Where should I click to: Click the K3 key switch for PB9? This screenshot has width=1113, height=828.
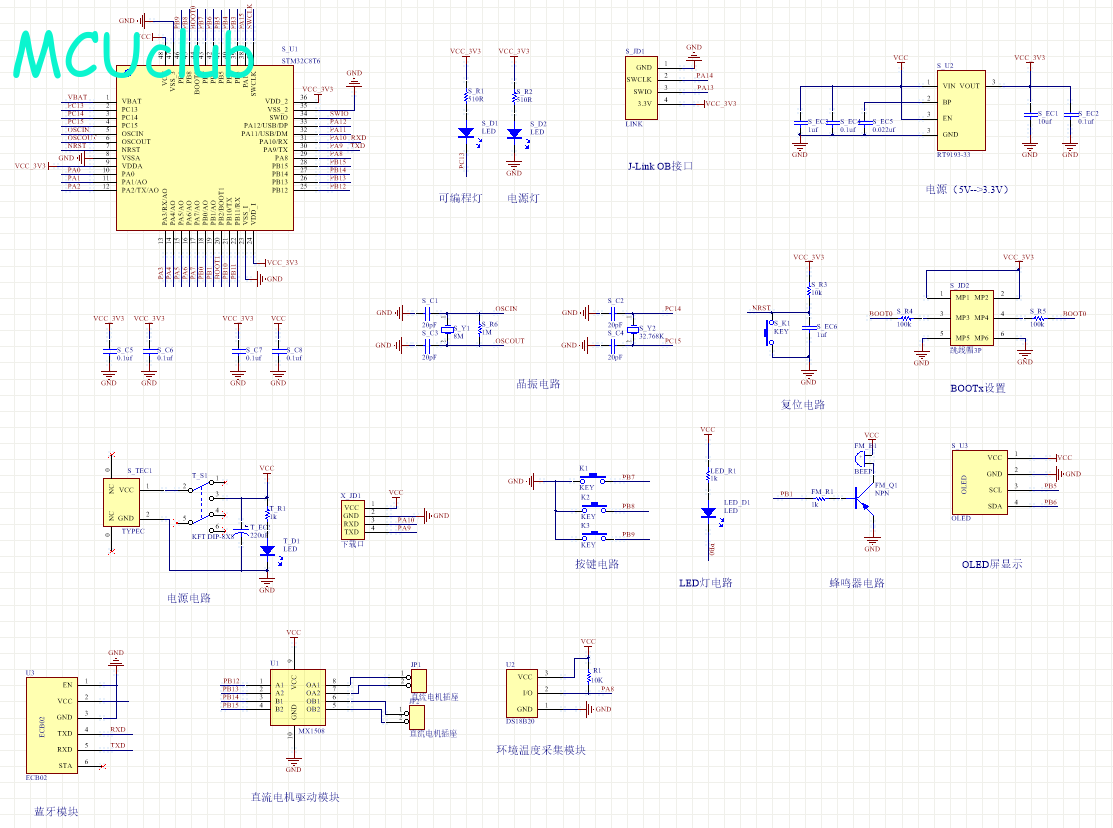coord(593,536)
